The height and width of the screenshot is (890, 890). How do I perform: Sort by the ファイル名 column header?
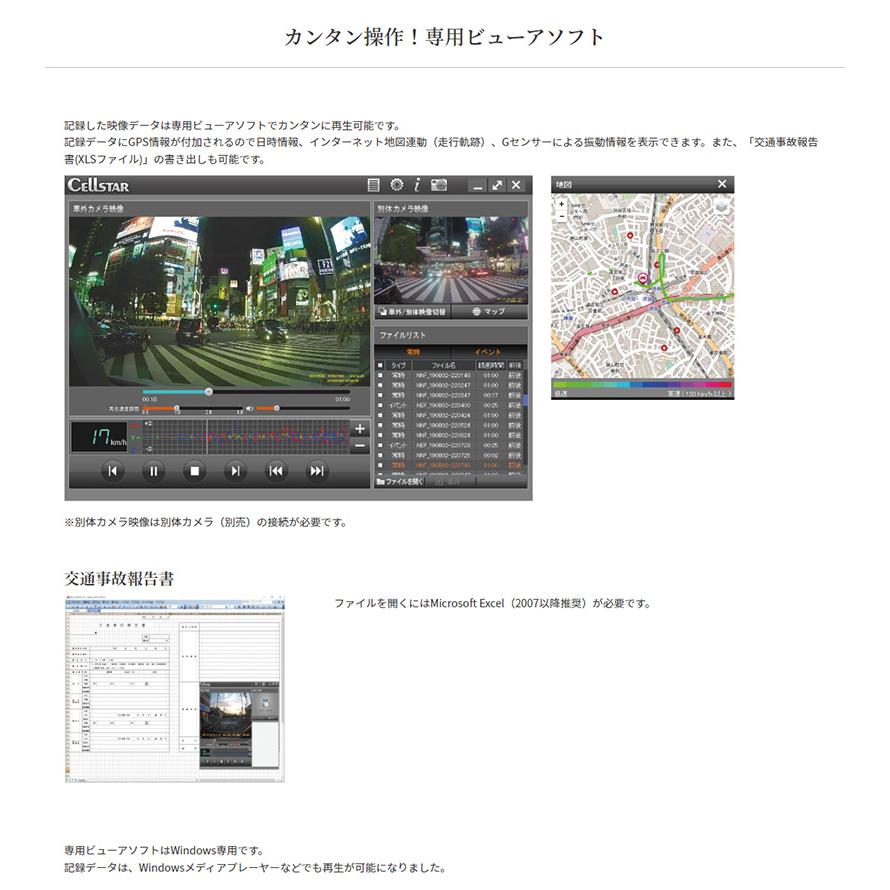point(444,366)
